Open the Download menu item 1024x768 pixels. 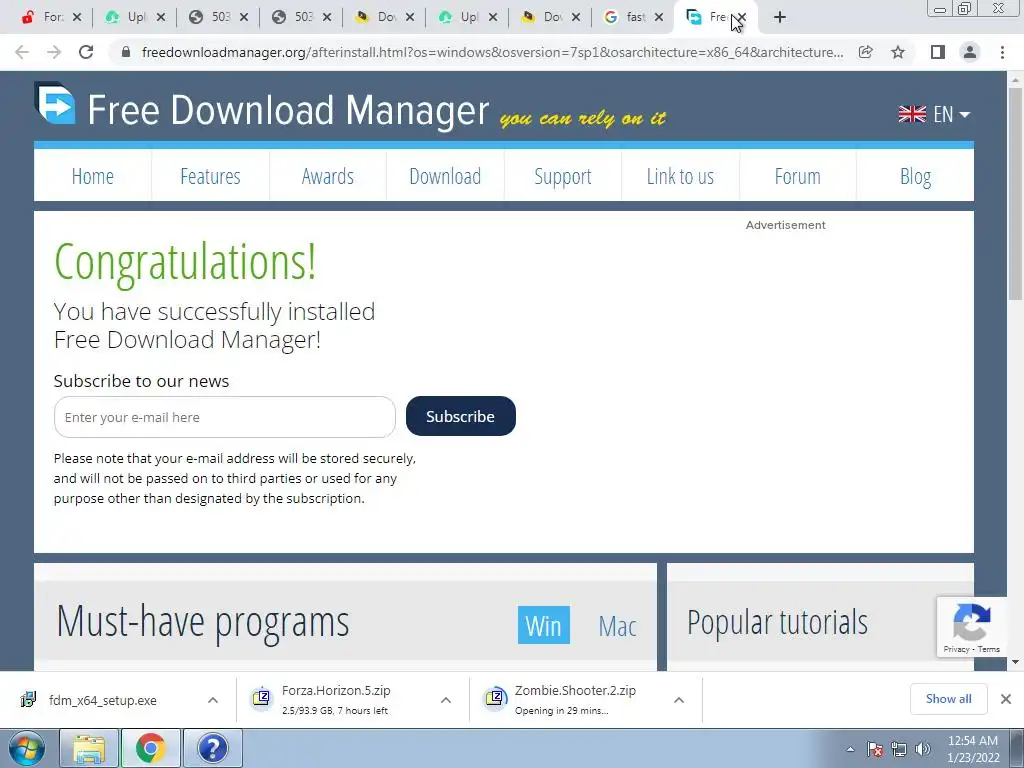pos(445,176)
